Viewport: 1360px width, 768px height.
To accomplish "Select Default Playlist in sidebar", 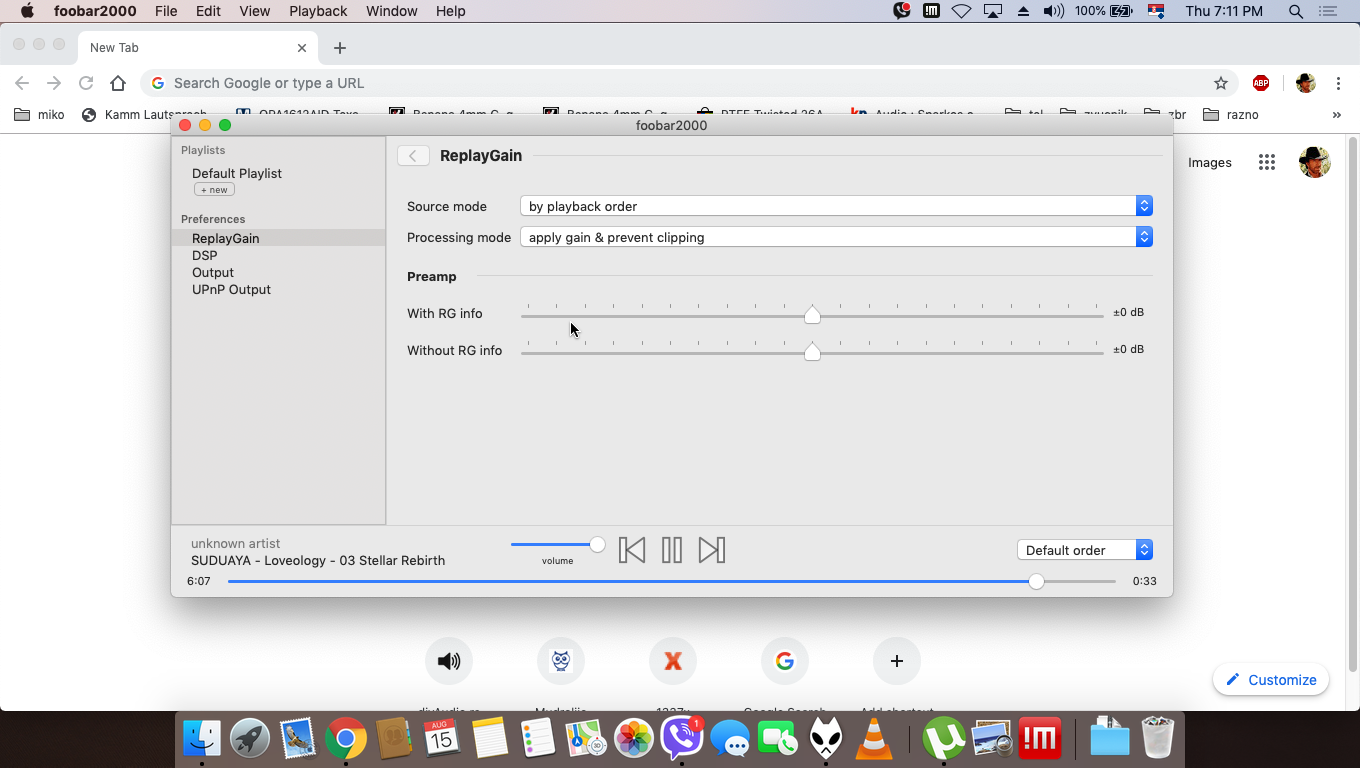I will coord(237,173).
